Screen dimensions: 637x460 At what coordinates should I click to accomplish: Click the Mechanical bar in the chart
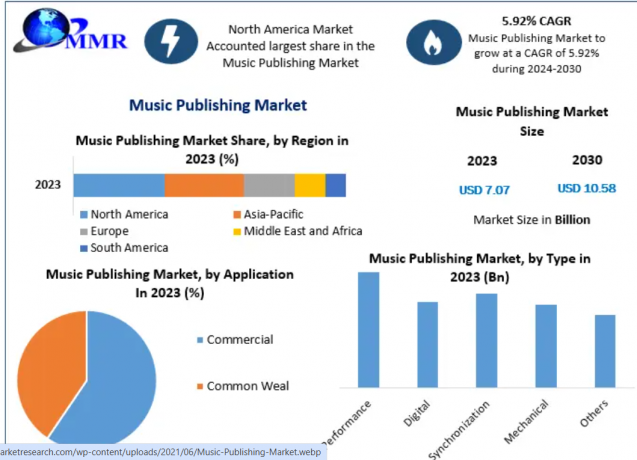(x=546, y=345)
